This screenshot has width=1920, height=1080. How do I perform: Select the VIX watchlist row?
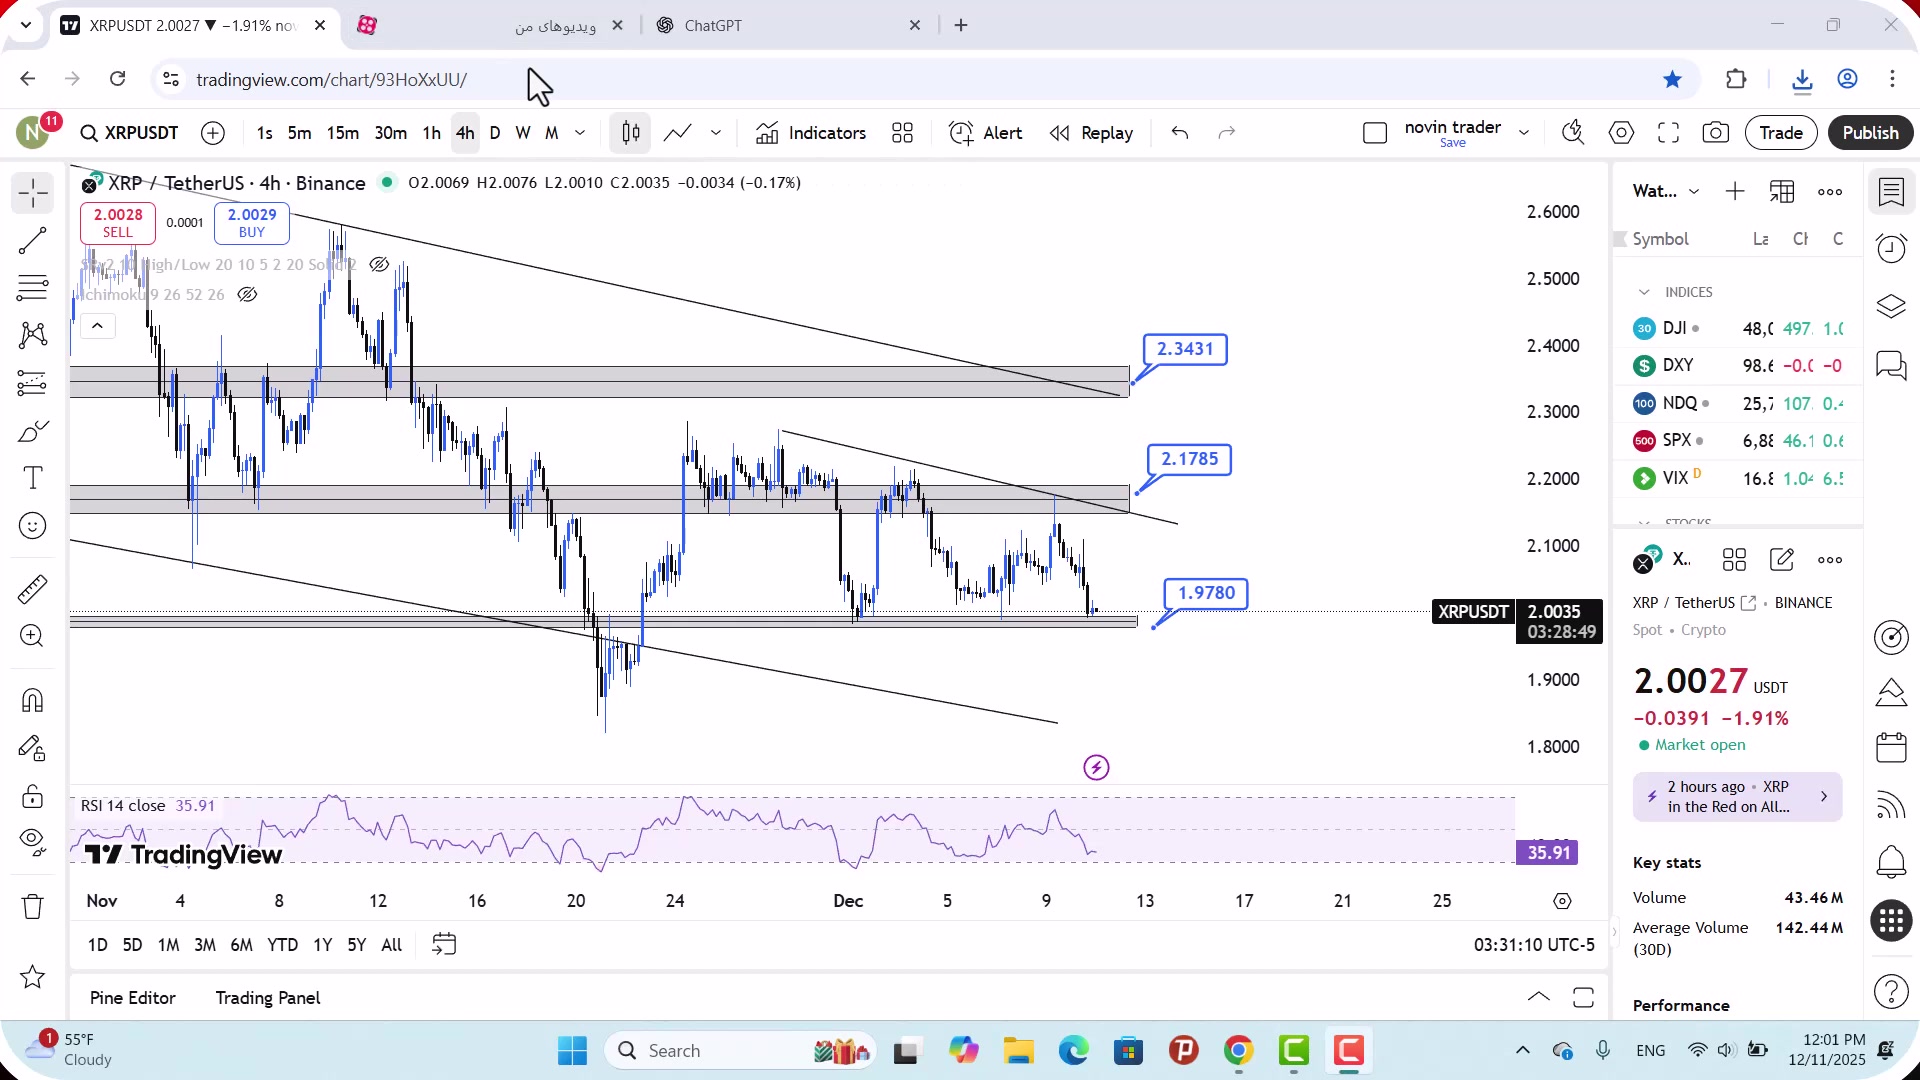click(1738, 478)
